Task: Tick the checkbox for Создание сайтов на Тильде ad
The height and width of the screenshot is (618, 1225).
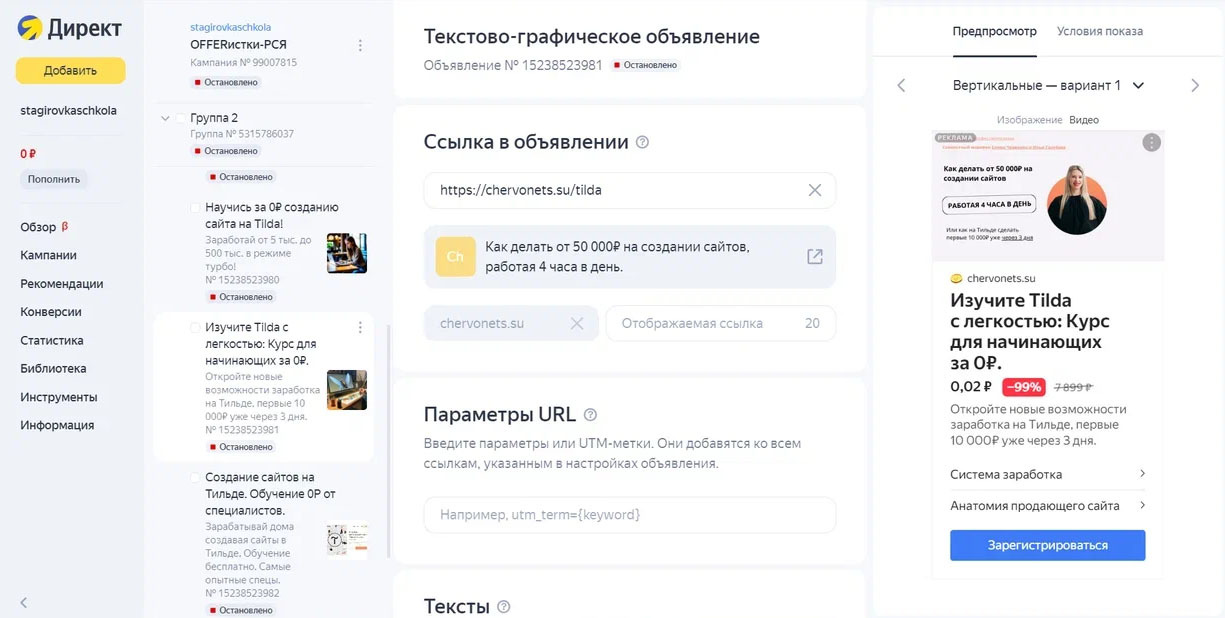Action: tap(195, 478)
